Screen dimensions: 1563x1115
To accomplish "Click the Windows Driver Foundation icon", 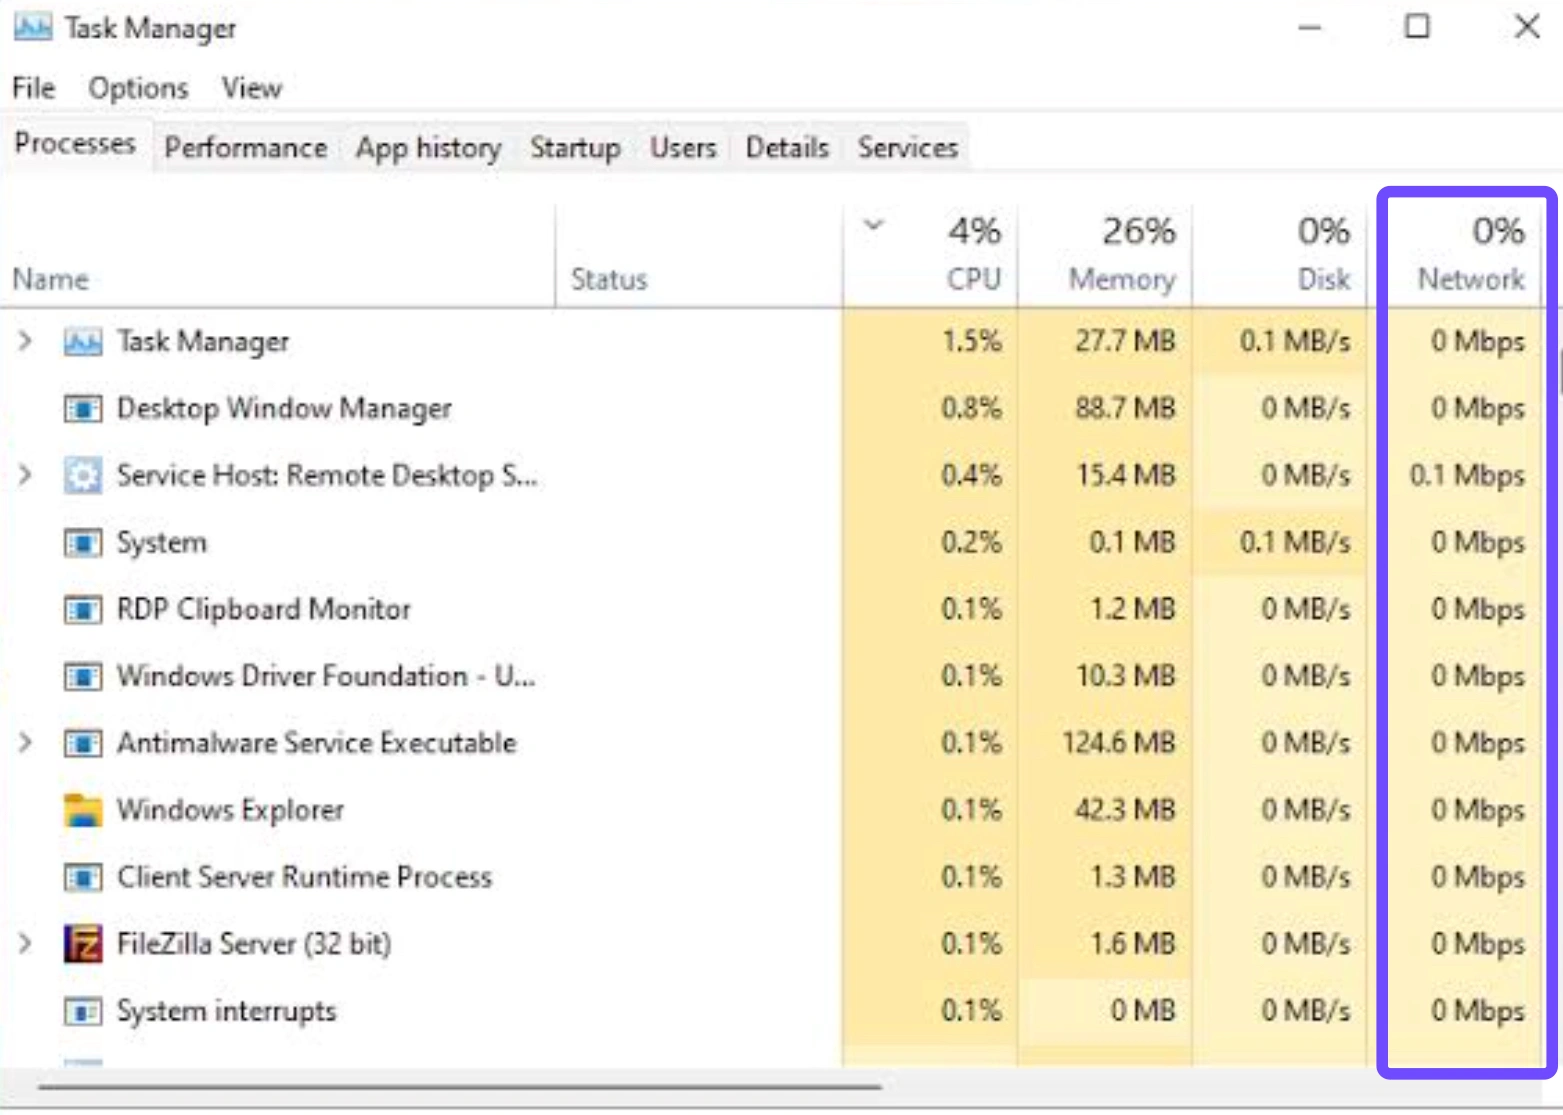I will 82,677.
